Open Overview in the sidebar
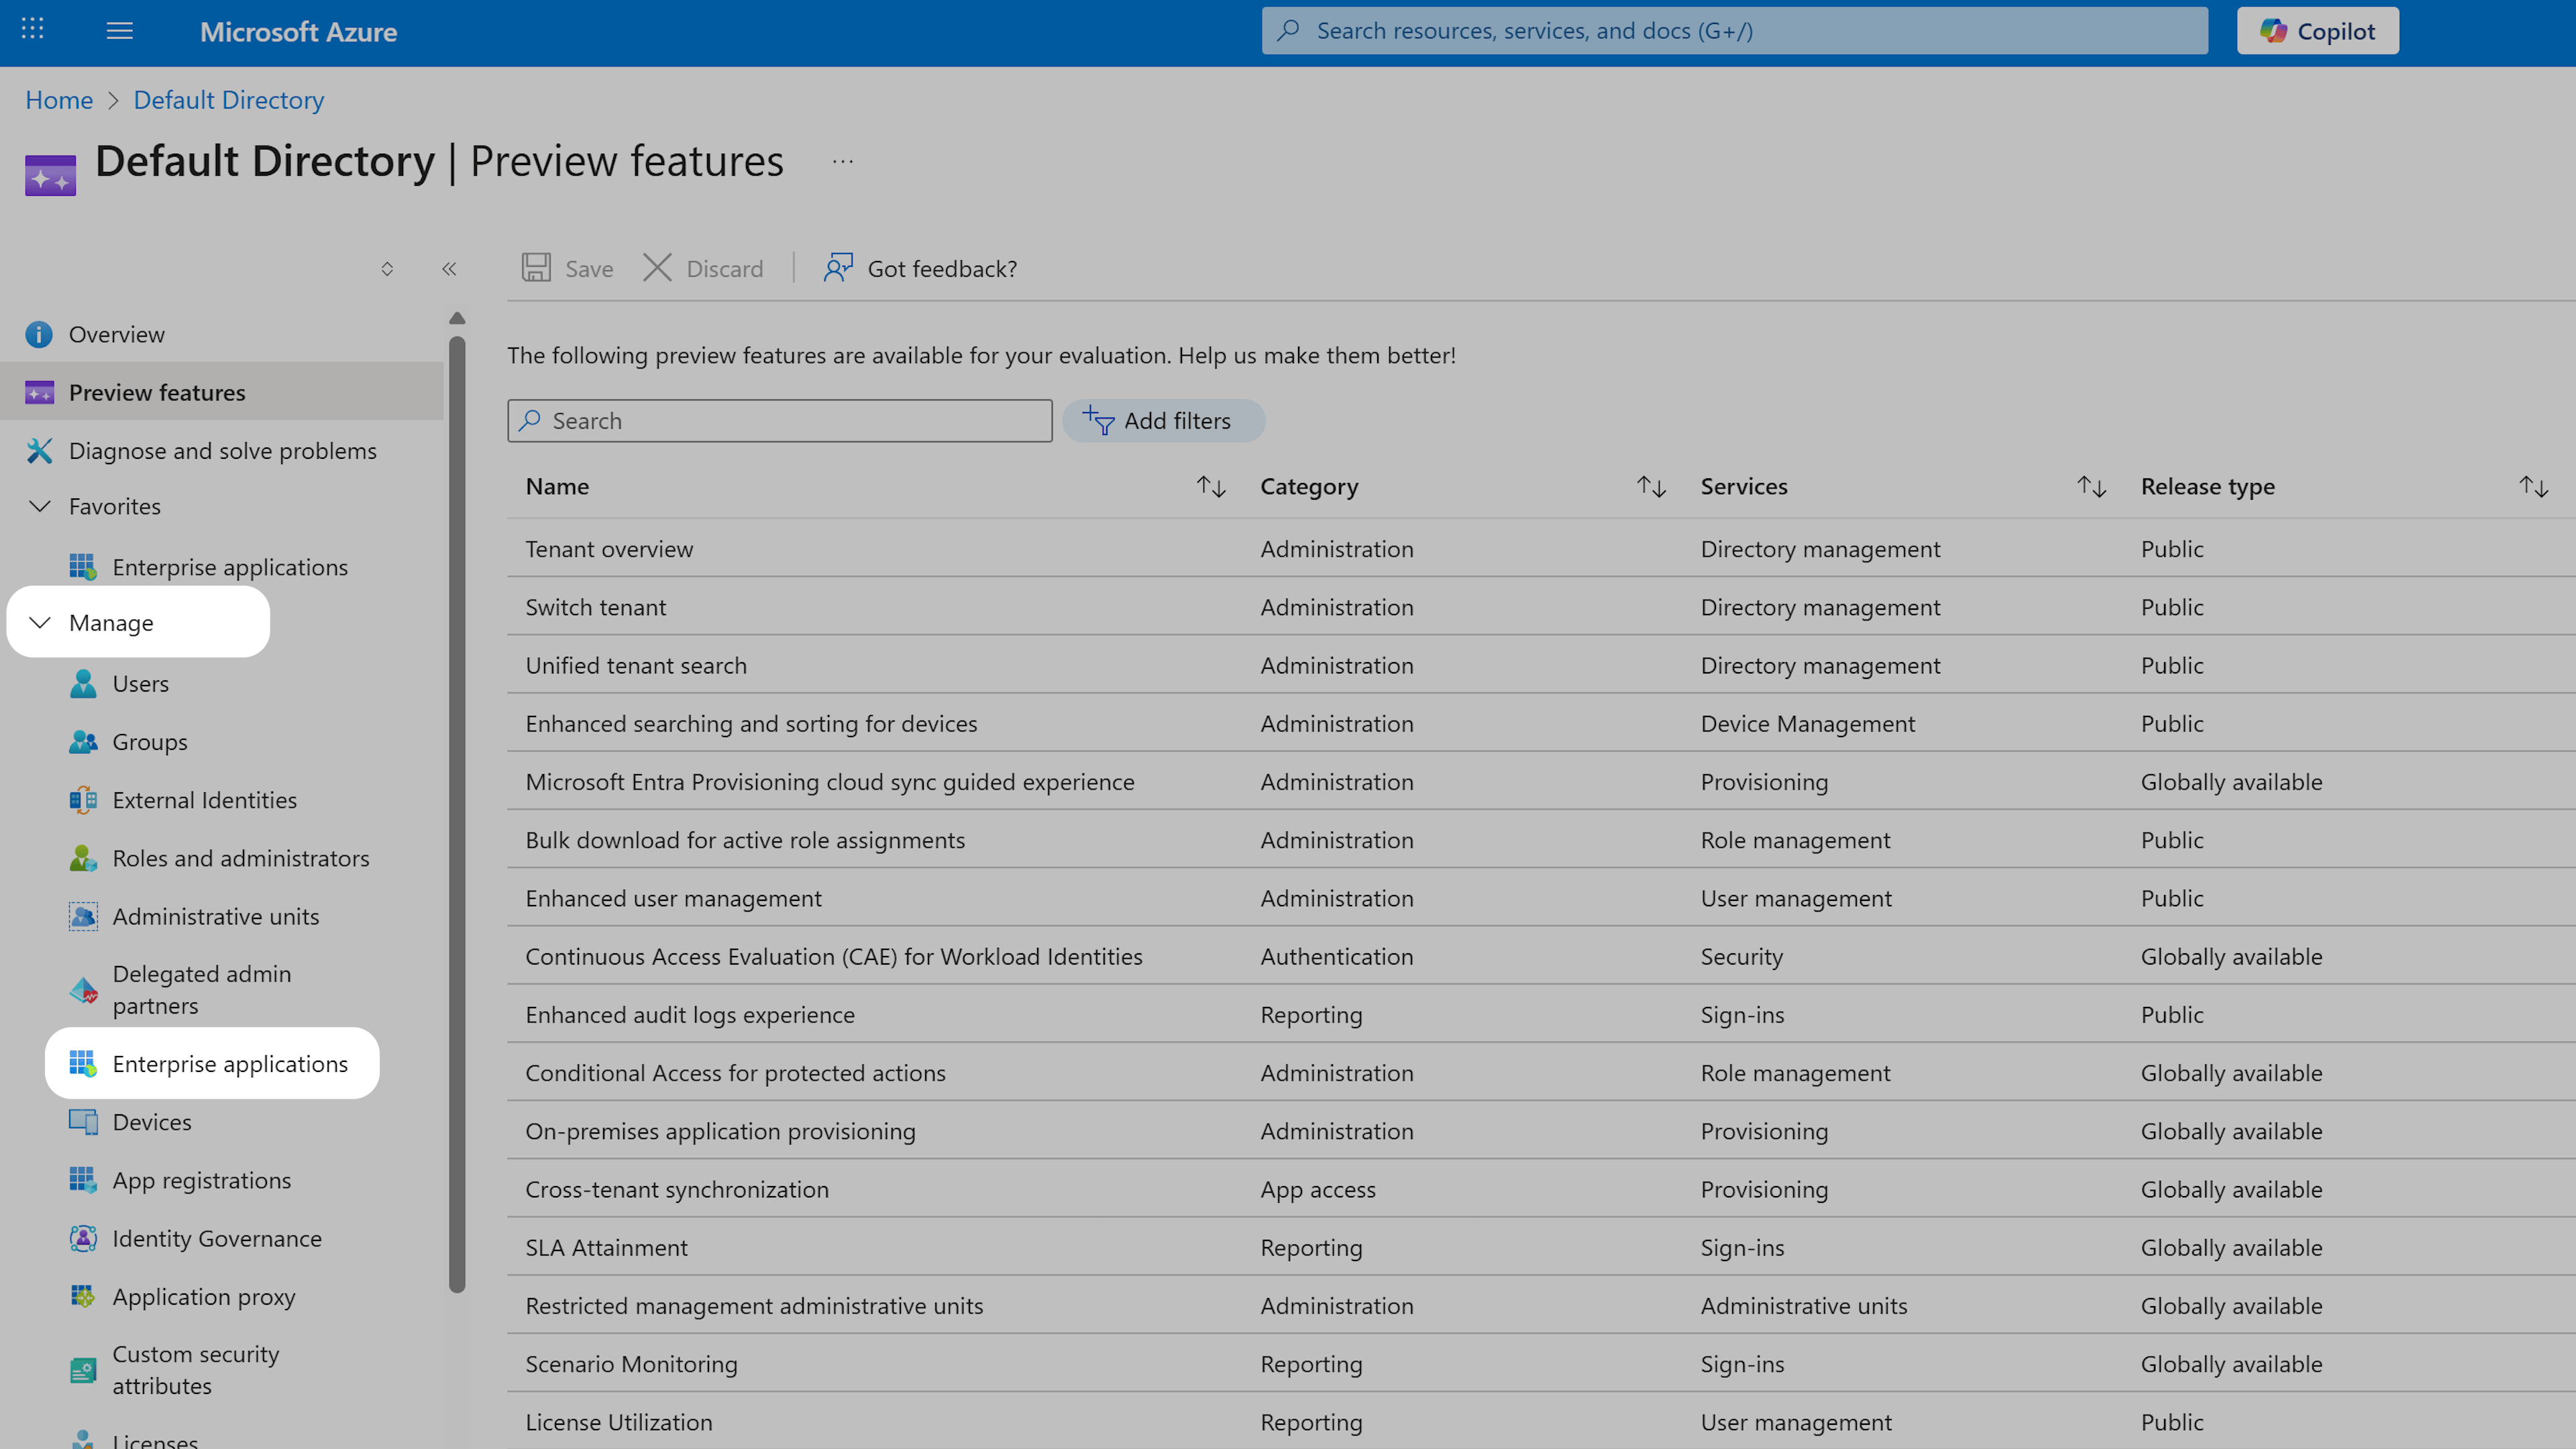 [222, 335]
